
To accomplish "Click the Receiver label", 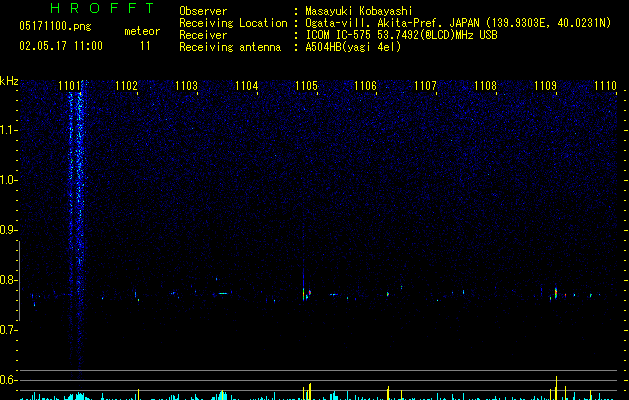I will pyautogui.click(x=203, y=35).
